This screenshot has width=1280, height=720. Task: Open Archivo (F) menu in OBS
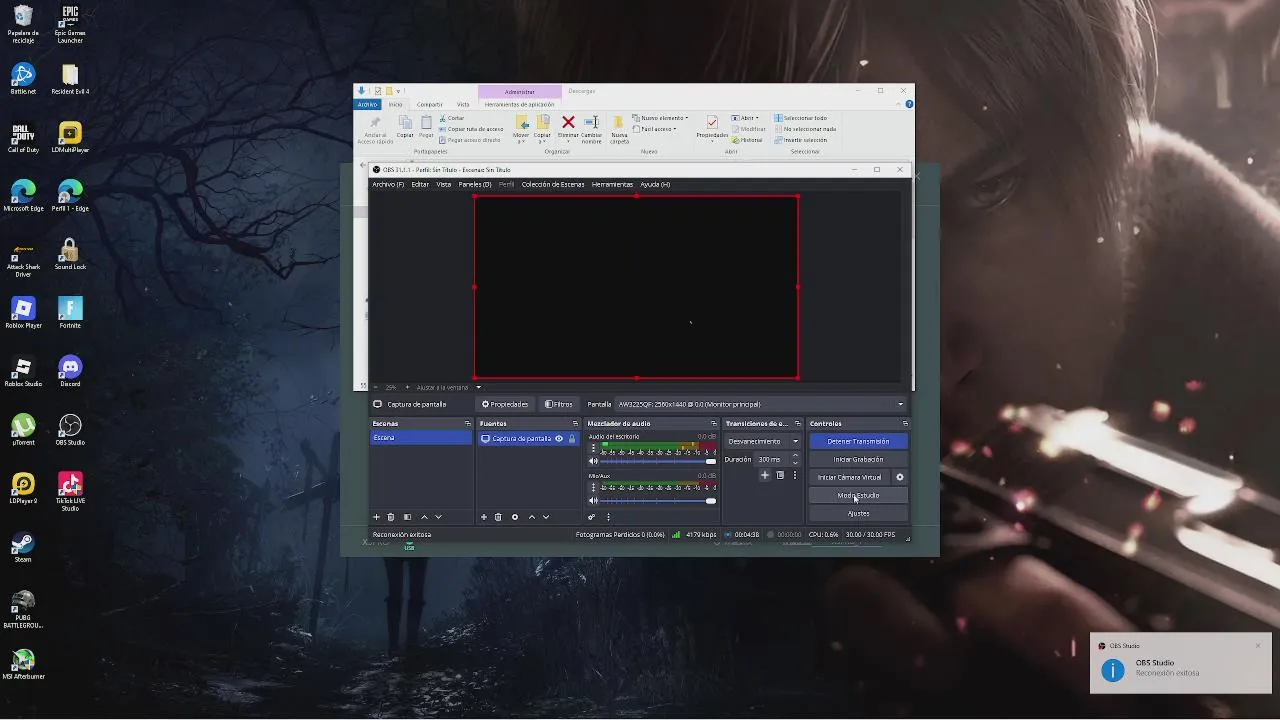click(388, 184)
